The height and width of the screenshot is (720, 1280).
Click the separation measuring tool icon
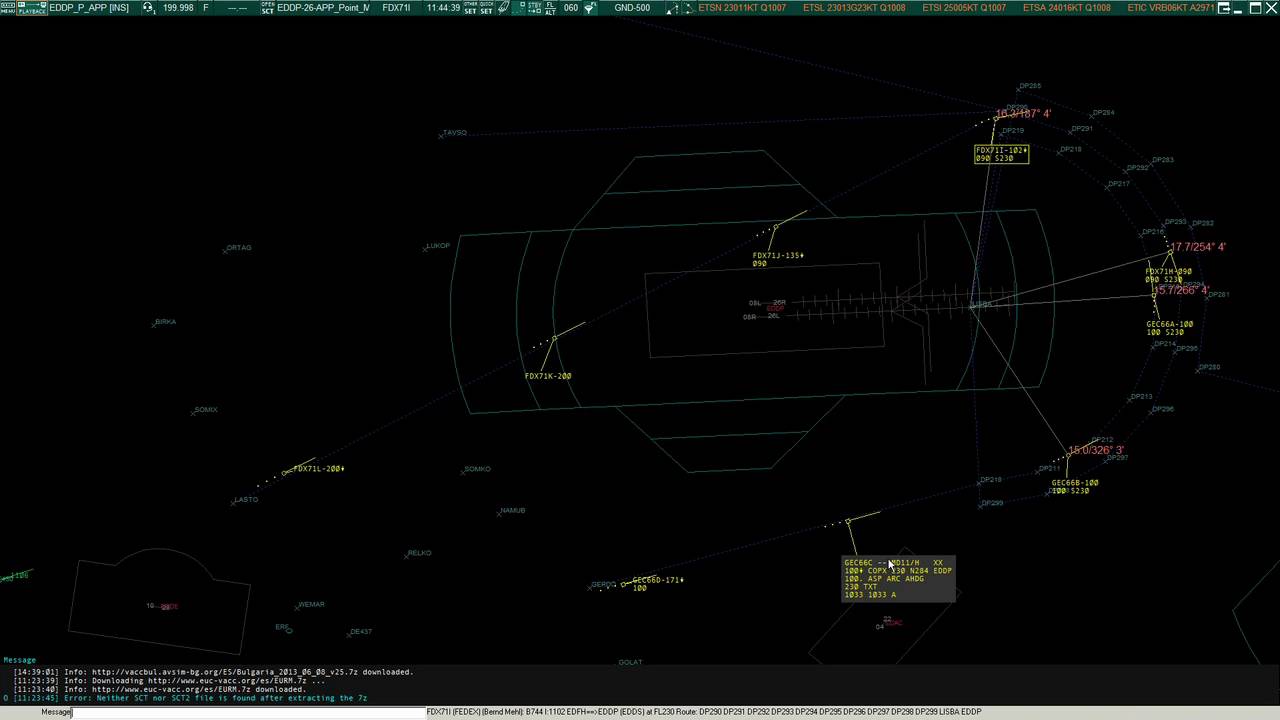tap(671, 7)
